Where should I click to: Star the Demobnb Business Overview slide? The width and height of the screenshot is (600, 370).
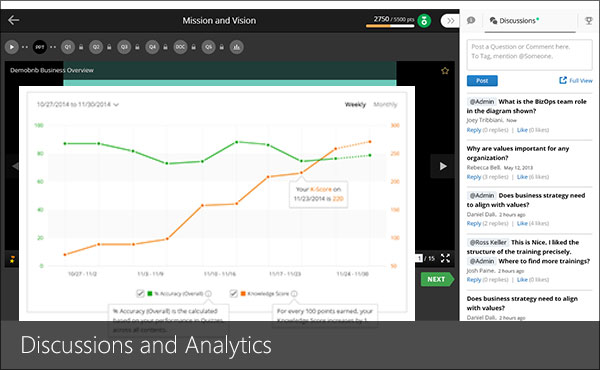click(x=445, y=71)
